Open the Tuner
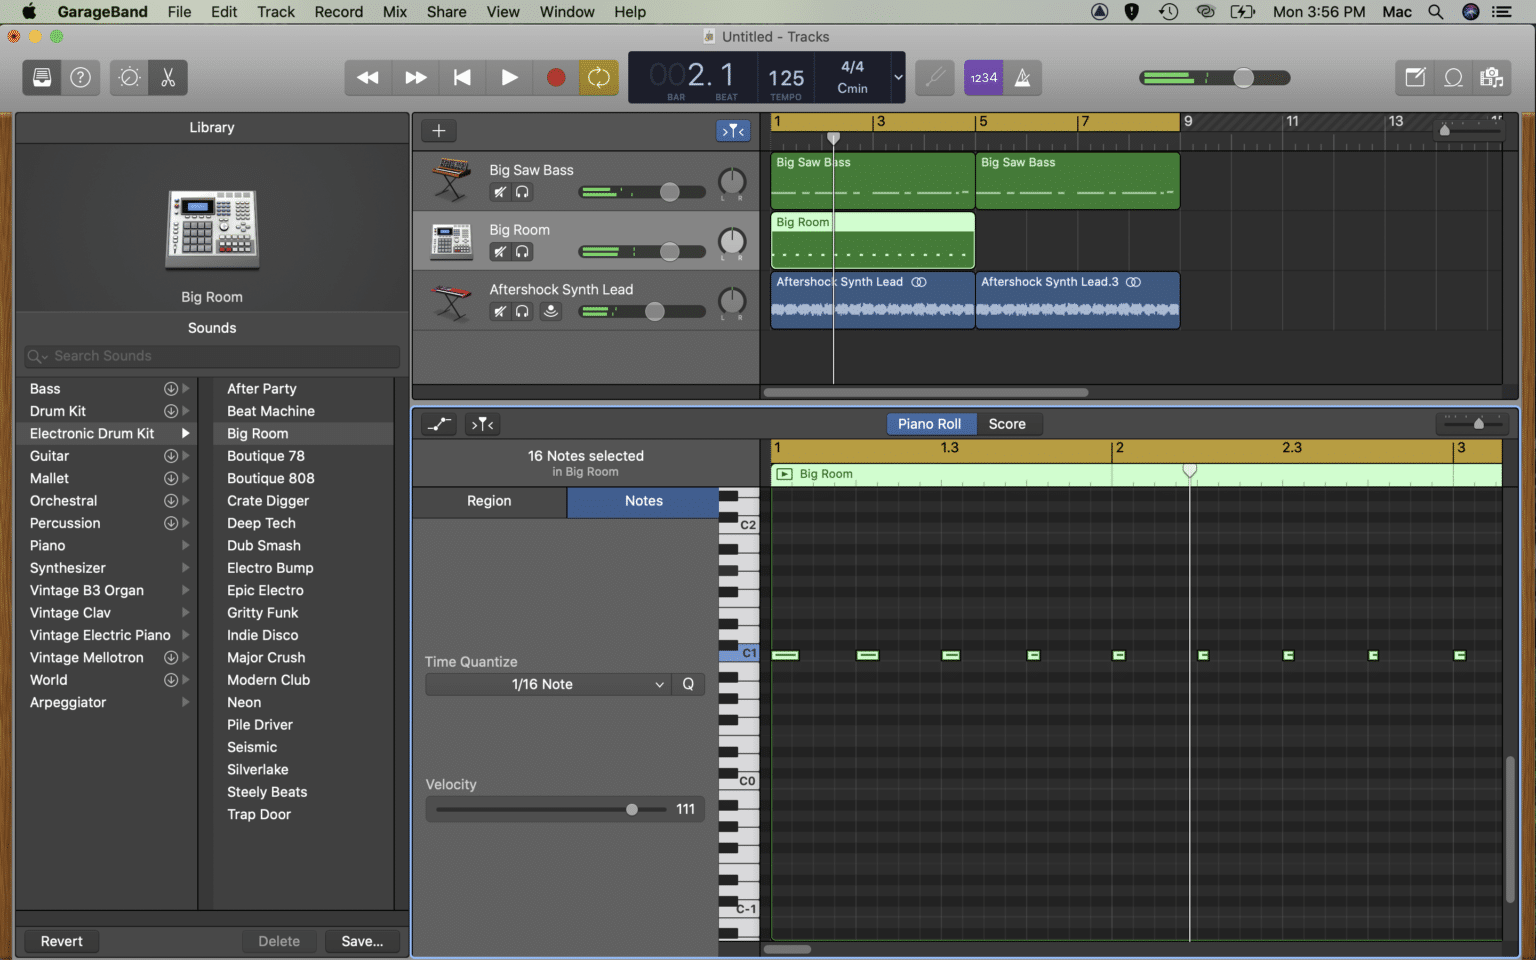1536x960 pixels. pyautogui.click(x=935, y=77)
